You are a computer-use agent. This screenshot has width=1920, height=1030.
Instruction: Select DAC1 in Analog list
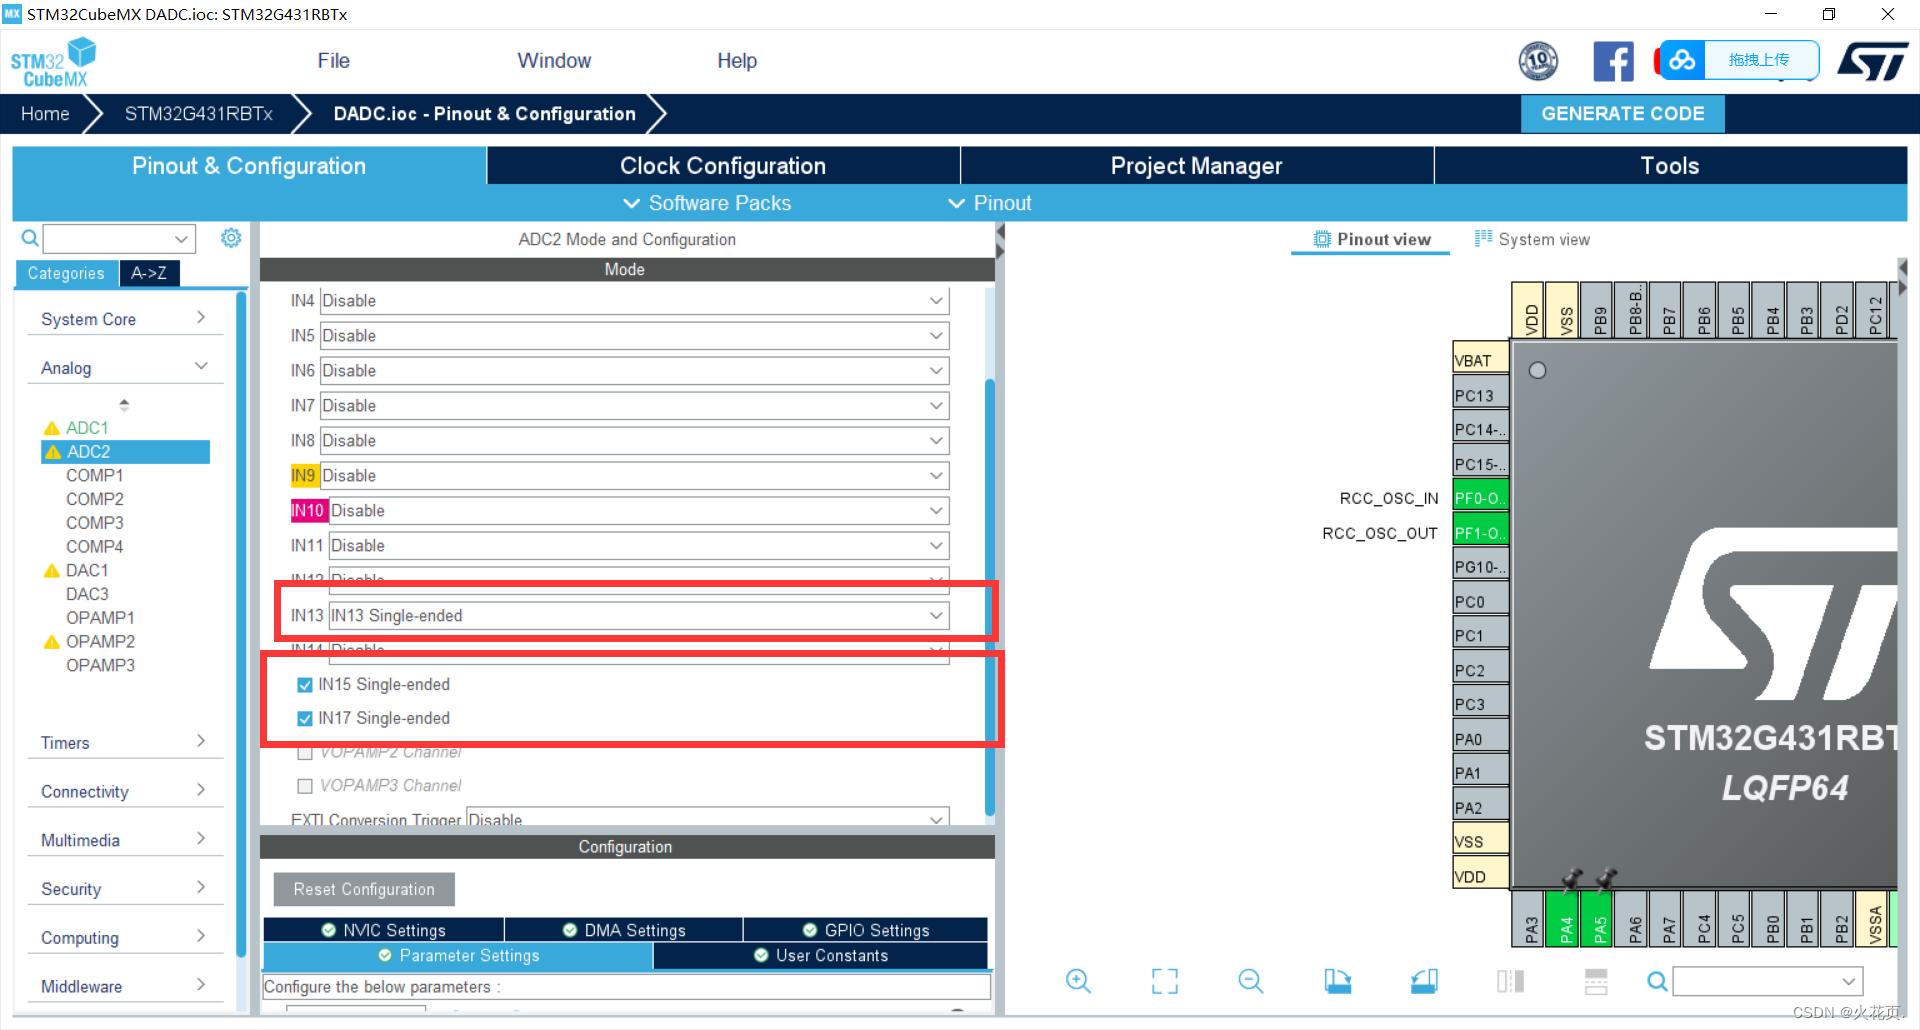pos(87,570)
